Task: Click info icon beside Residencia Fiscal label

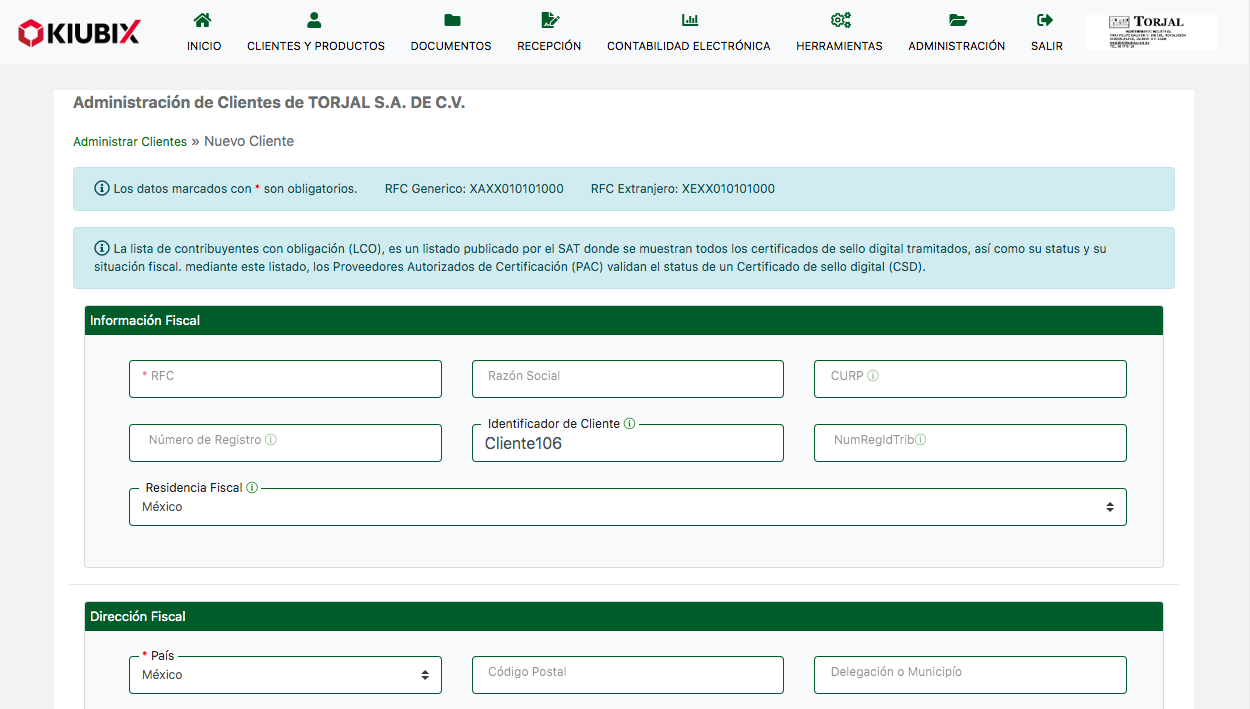Action: click(252, 488)
